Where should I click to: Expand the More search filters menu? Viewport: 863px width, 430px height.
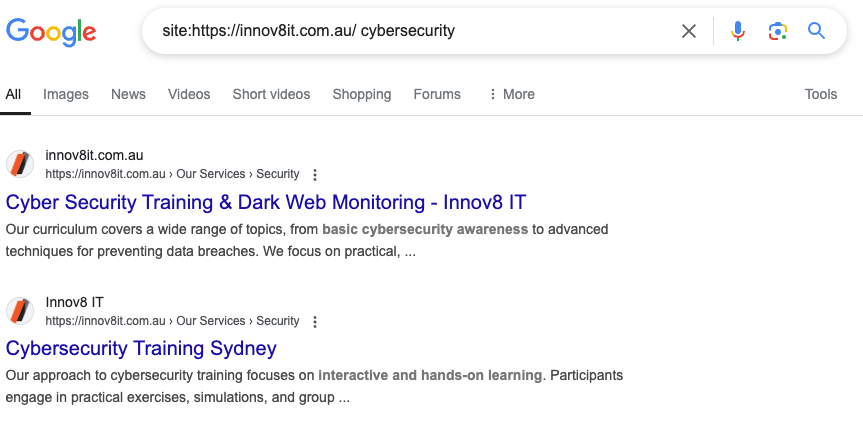(511, 95)
